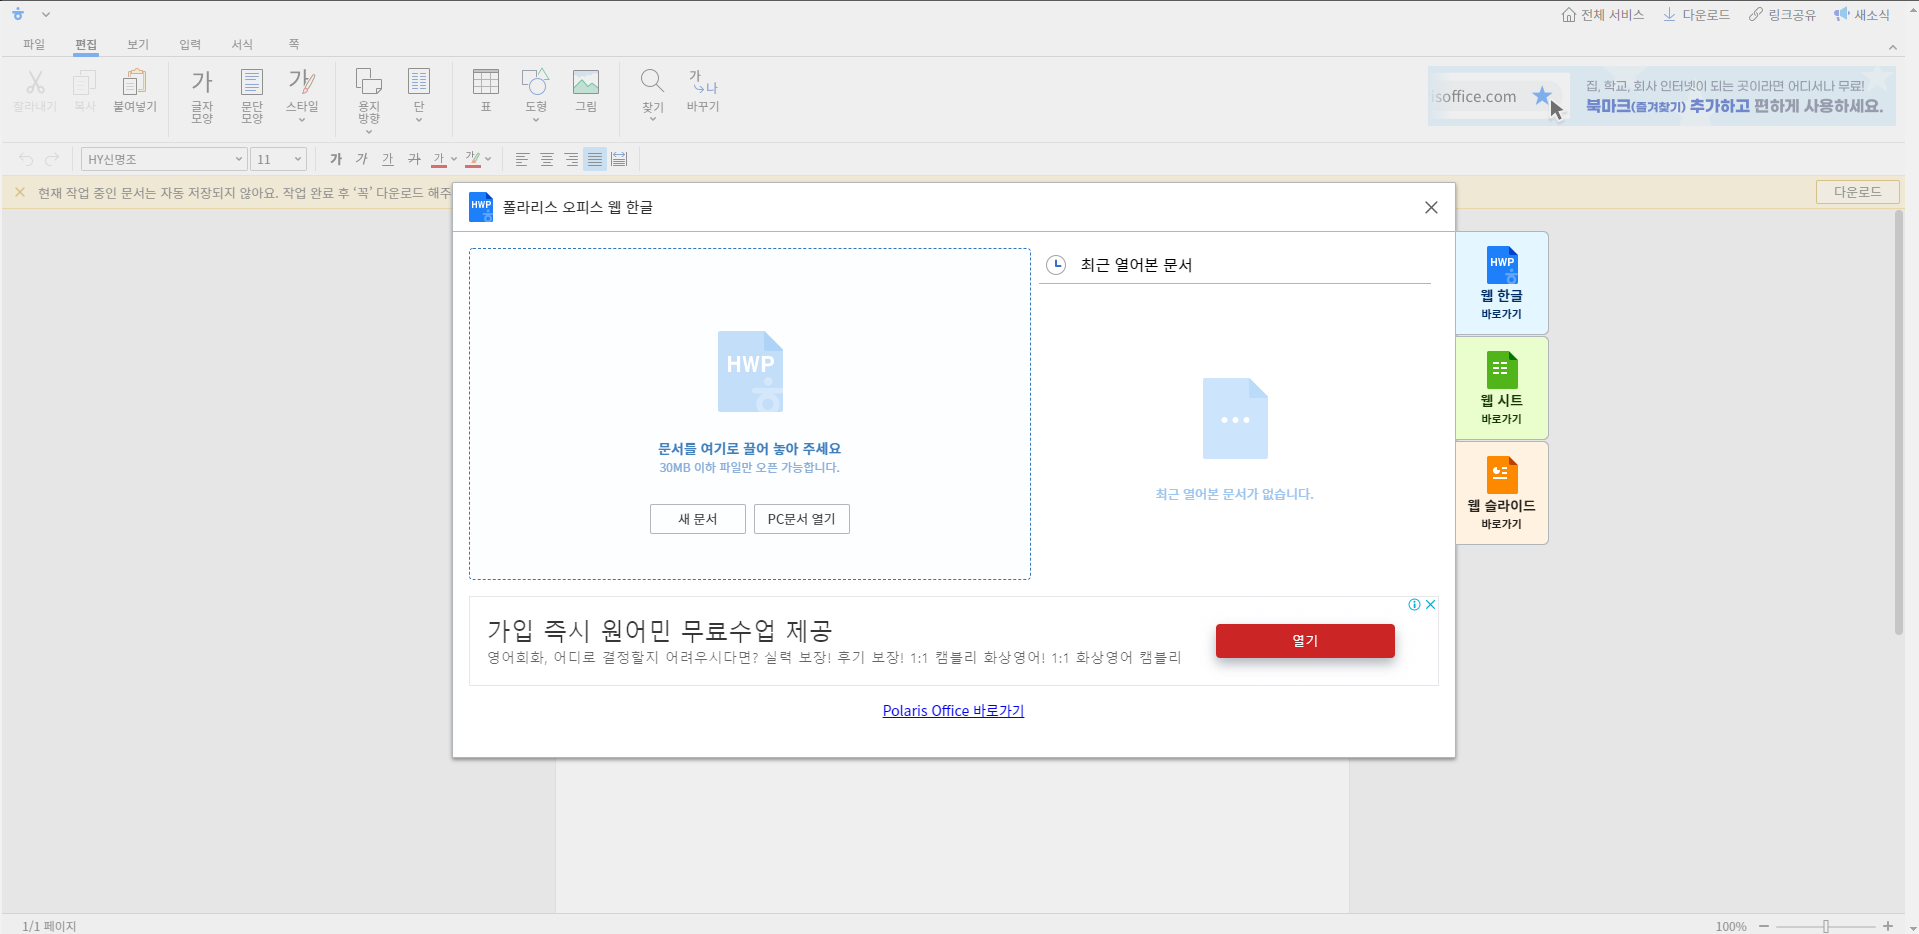The width and height of the screenshot is (1919, 934).
Task: Toggle italic text formatting
Action: click(x=362, y=159)
